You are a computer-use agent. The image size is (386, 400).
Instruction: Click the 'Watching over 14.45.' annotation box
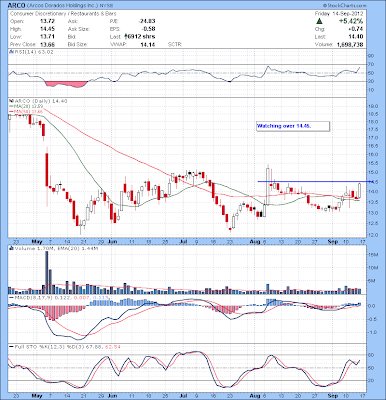tap(293, 126)
